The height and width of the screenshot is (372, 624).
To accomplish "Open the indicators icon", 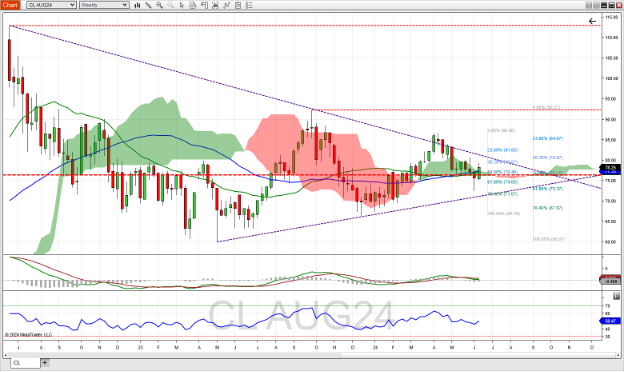I will tap(226, 5).
